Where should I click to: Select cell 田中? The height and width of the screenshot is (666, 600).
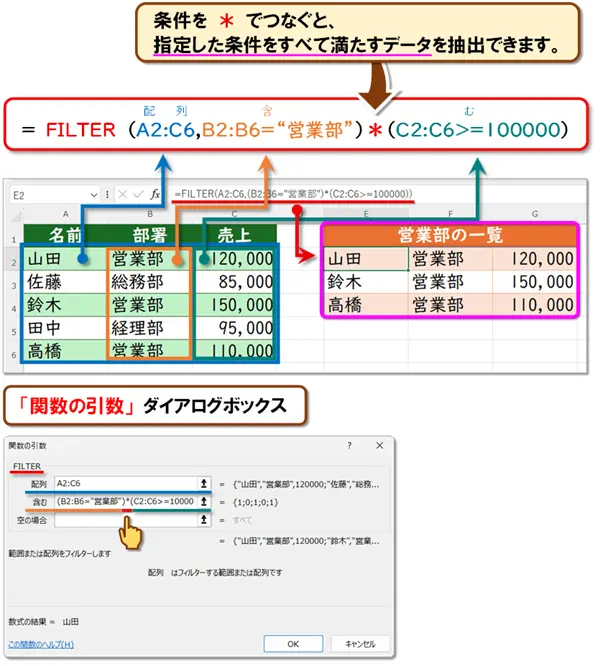coord(65,328)
